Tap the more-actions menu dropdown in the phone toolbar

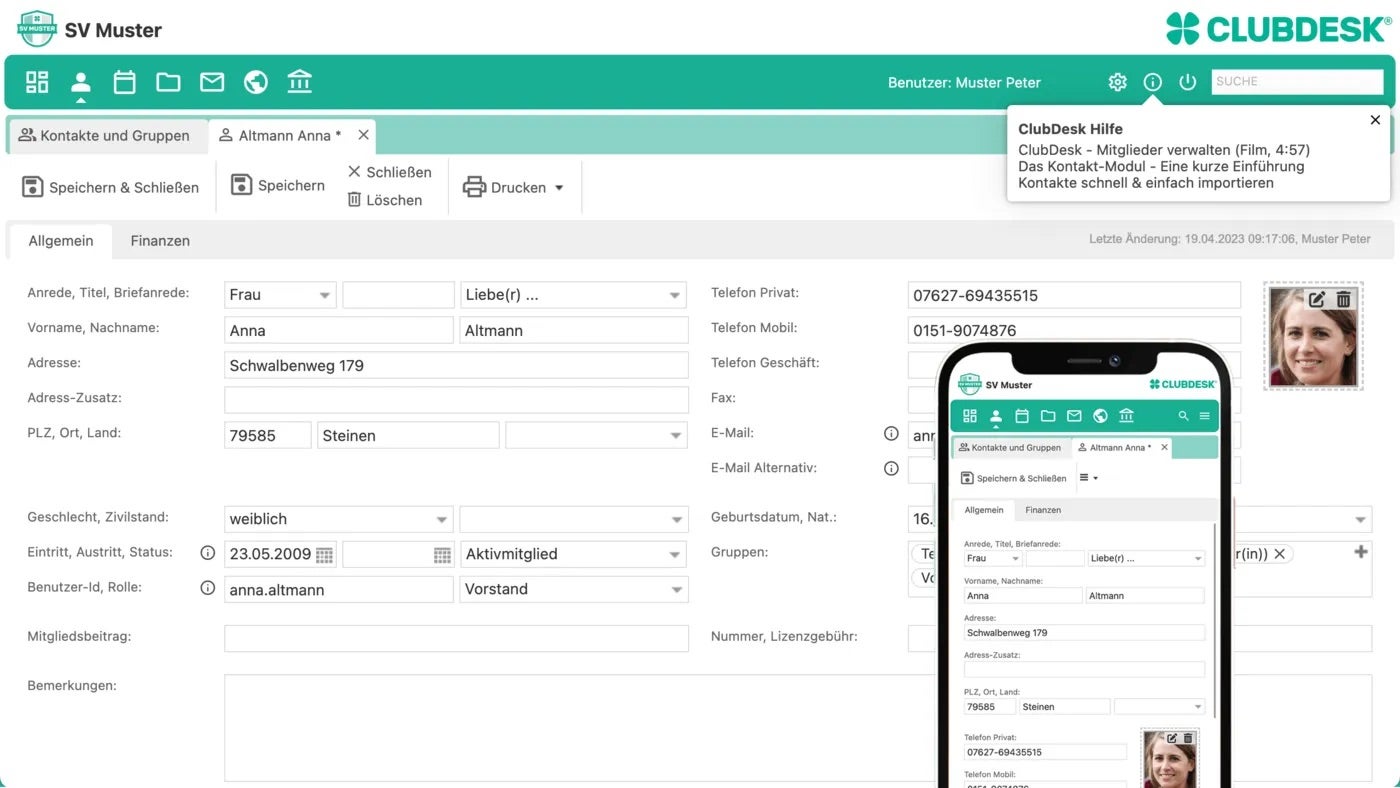click(x=1089, y=478)
